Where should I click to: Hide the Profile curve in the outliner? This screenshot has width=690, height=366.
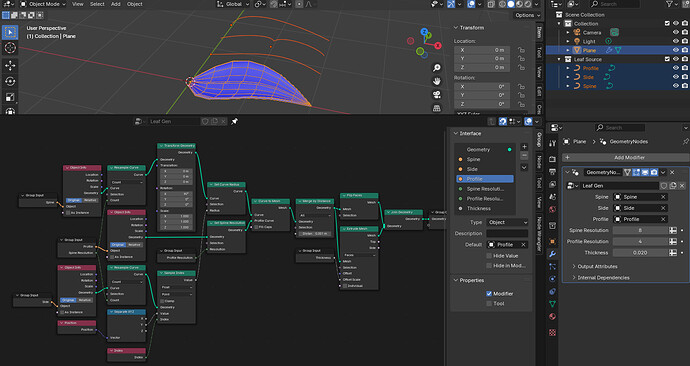(676, 68)
